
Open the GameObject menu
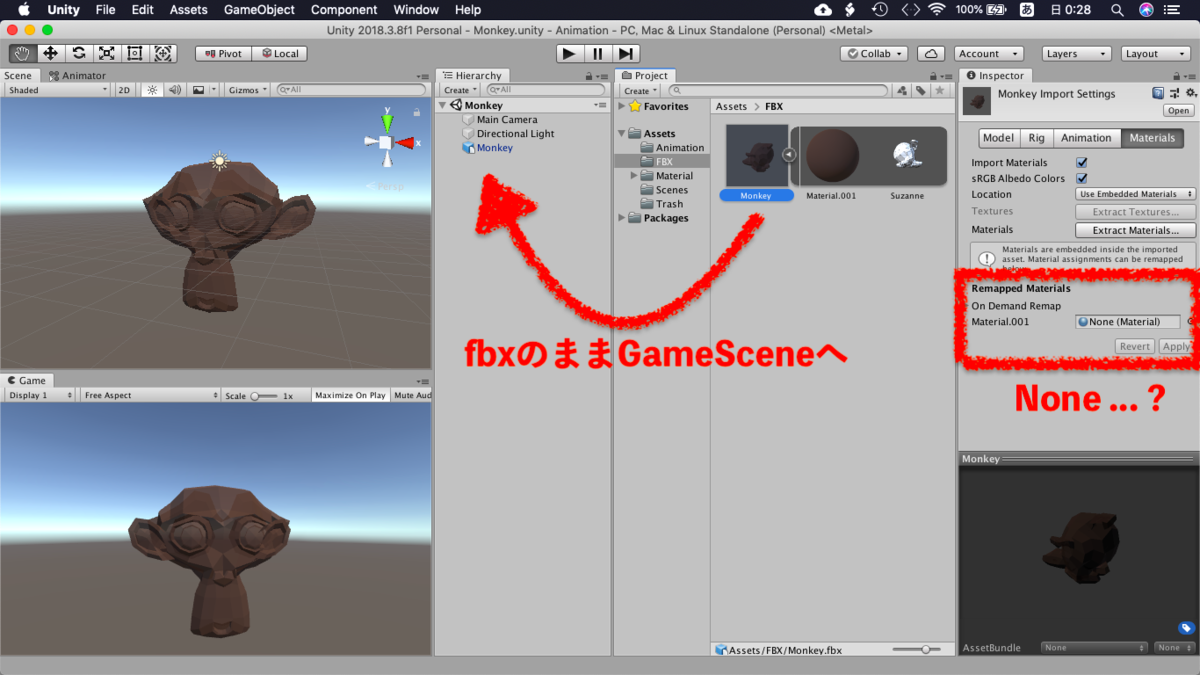259,9
